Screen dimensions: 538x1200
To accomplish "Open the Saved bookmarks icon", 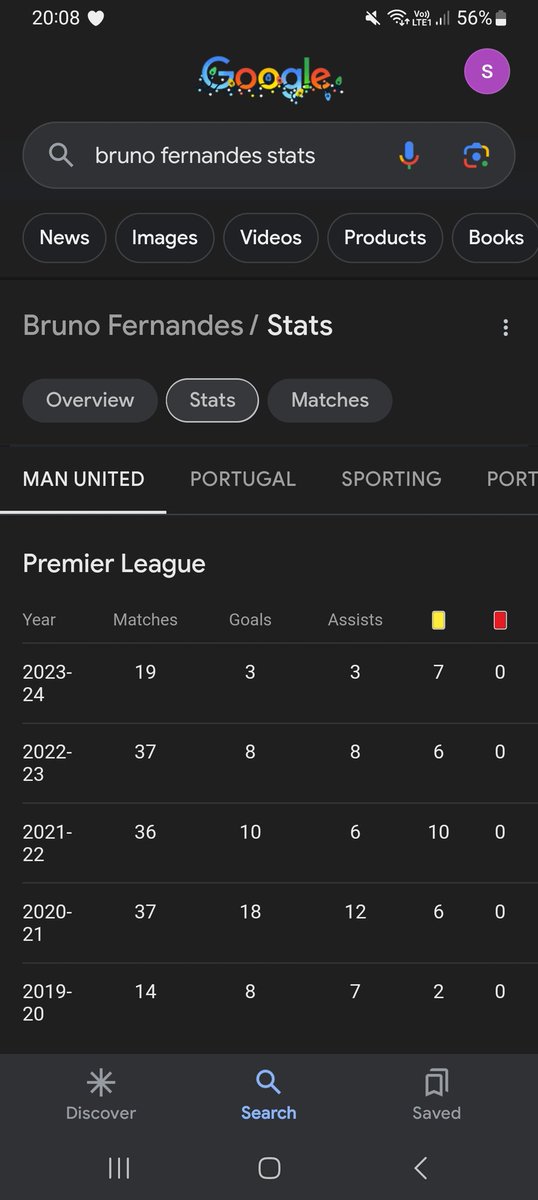I will (x=437, y=1081).
